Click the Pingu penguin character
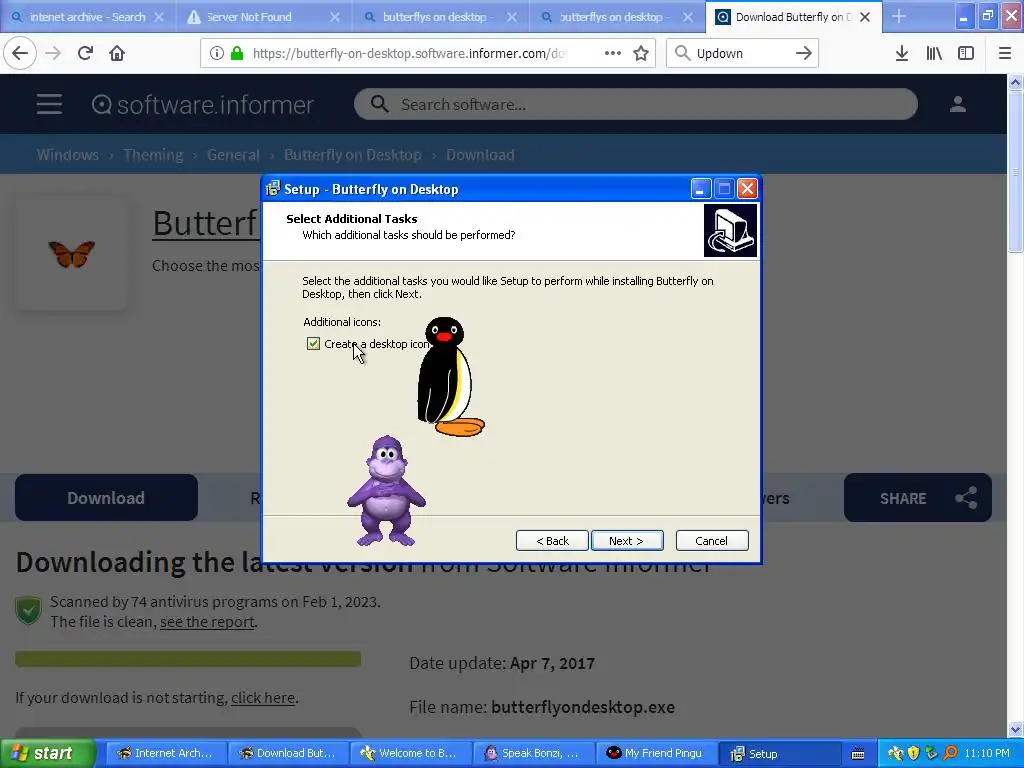Viewport: 1024px width, 768px height. coord(449,377)
